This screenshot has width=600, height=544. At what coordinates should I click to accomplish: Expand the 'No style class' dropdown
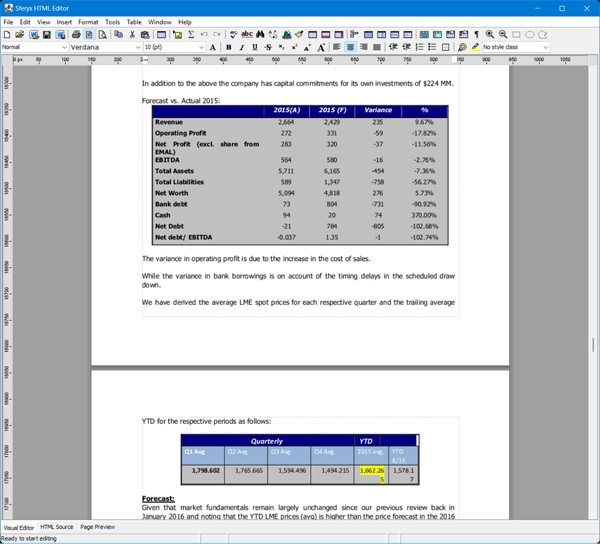pyautogui.click(x=545, y=47)
